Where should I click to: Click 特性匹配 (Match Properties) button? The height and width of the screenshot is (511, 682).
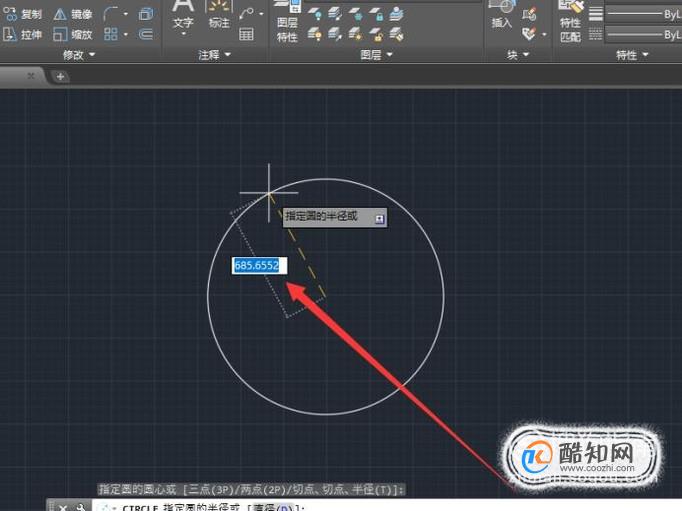tap(570, 21)
